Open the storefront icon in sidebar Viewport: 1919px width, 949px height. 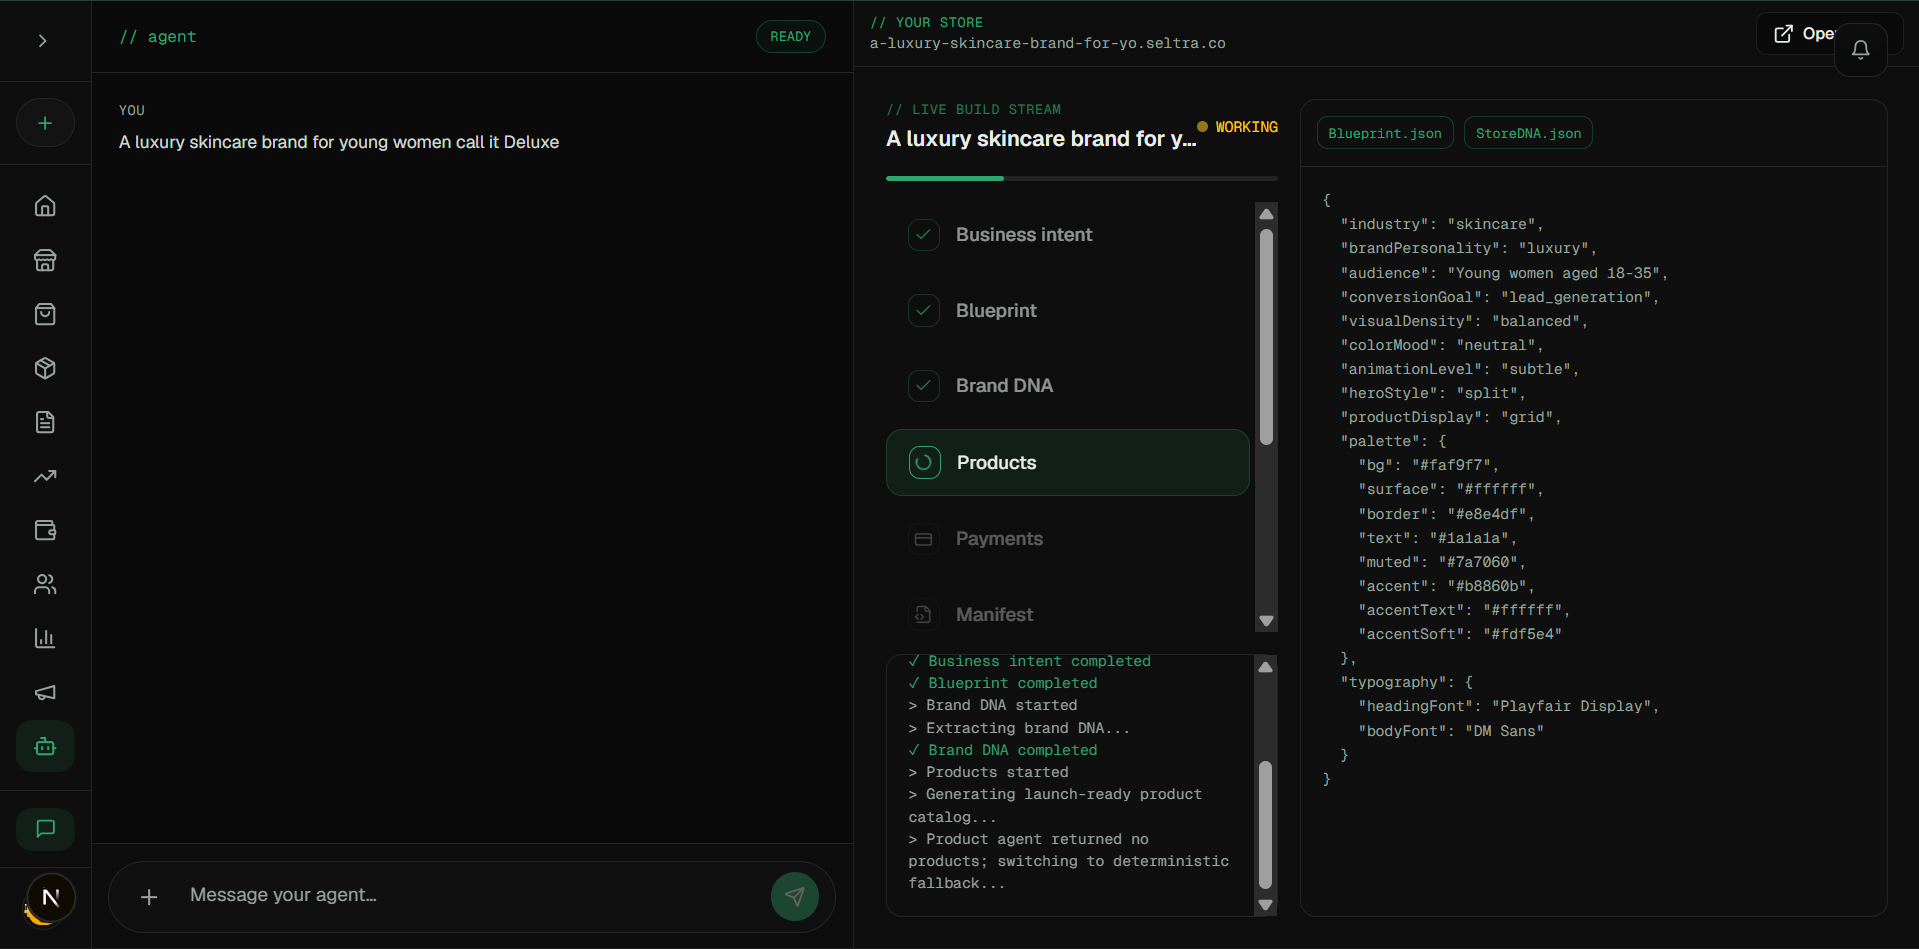coord(45,260)
